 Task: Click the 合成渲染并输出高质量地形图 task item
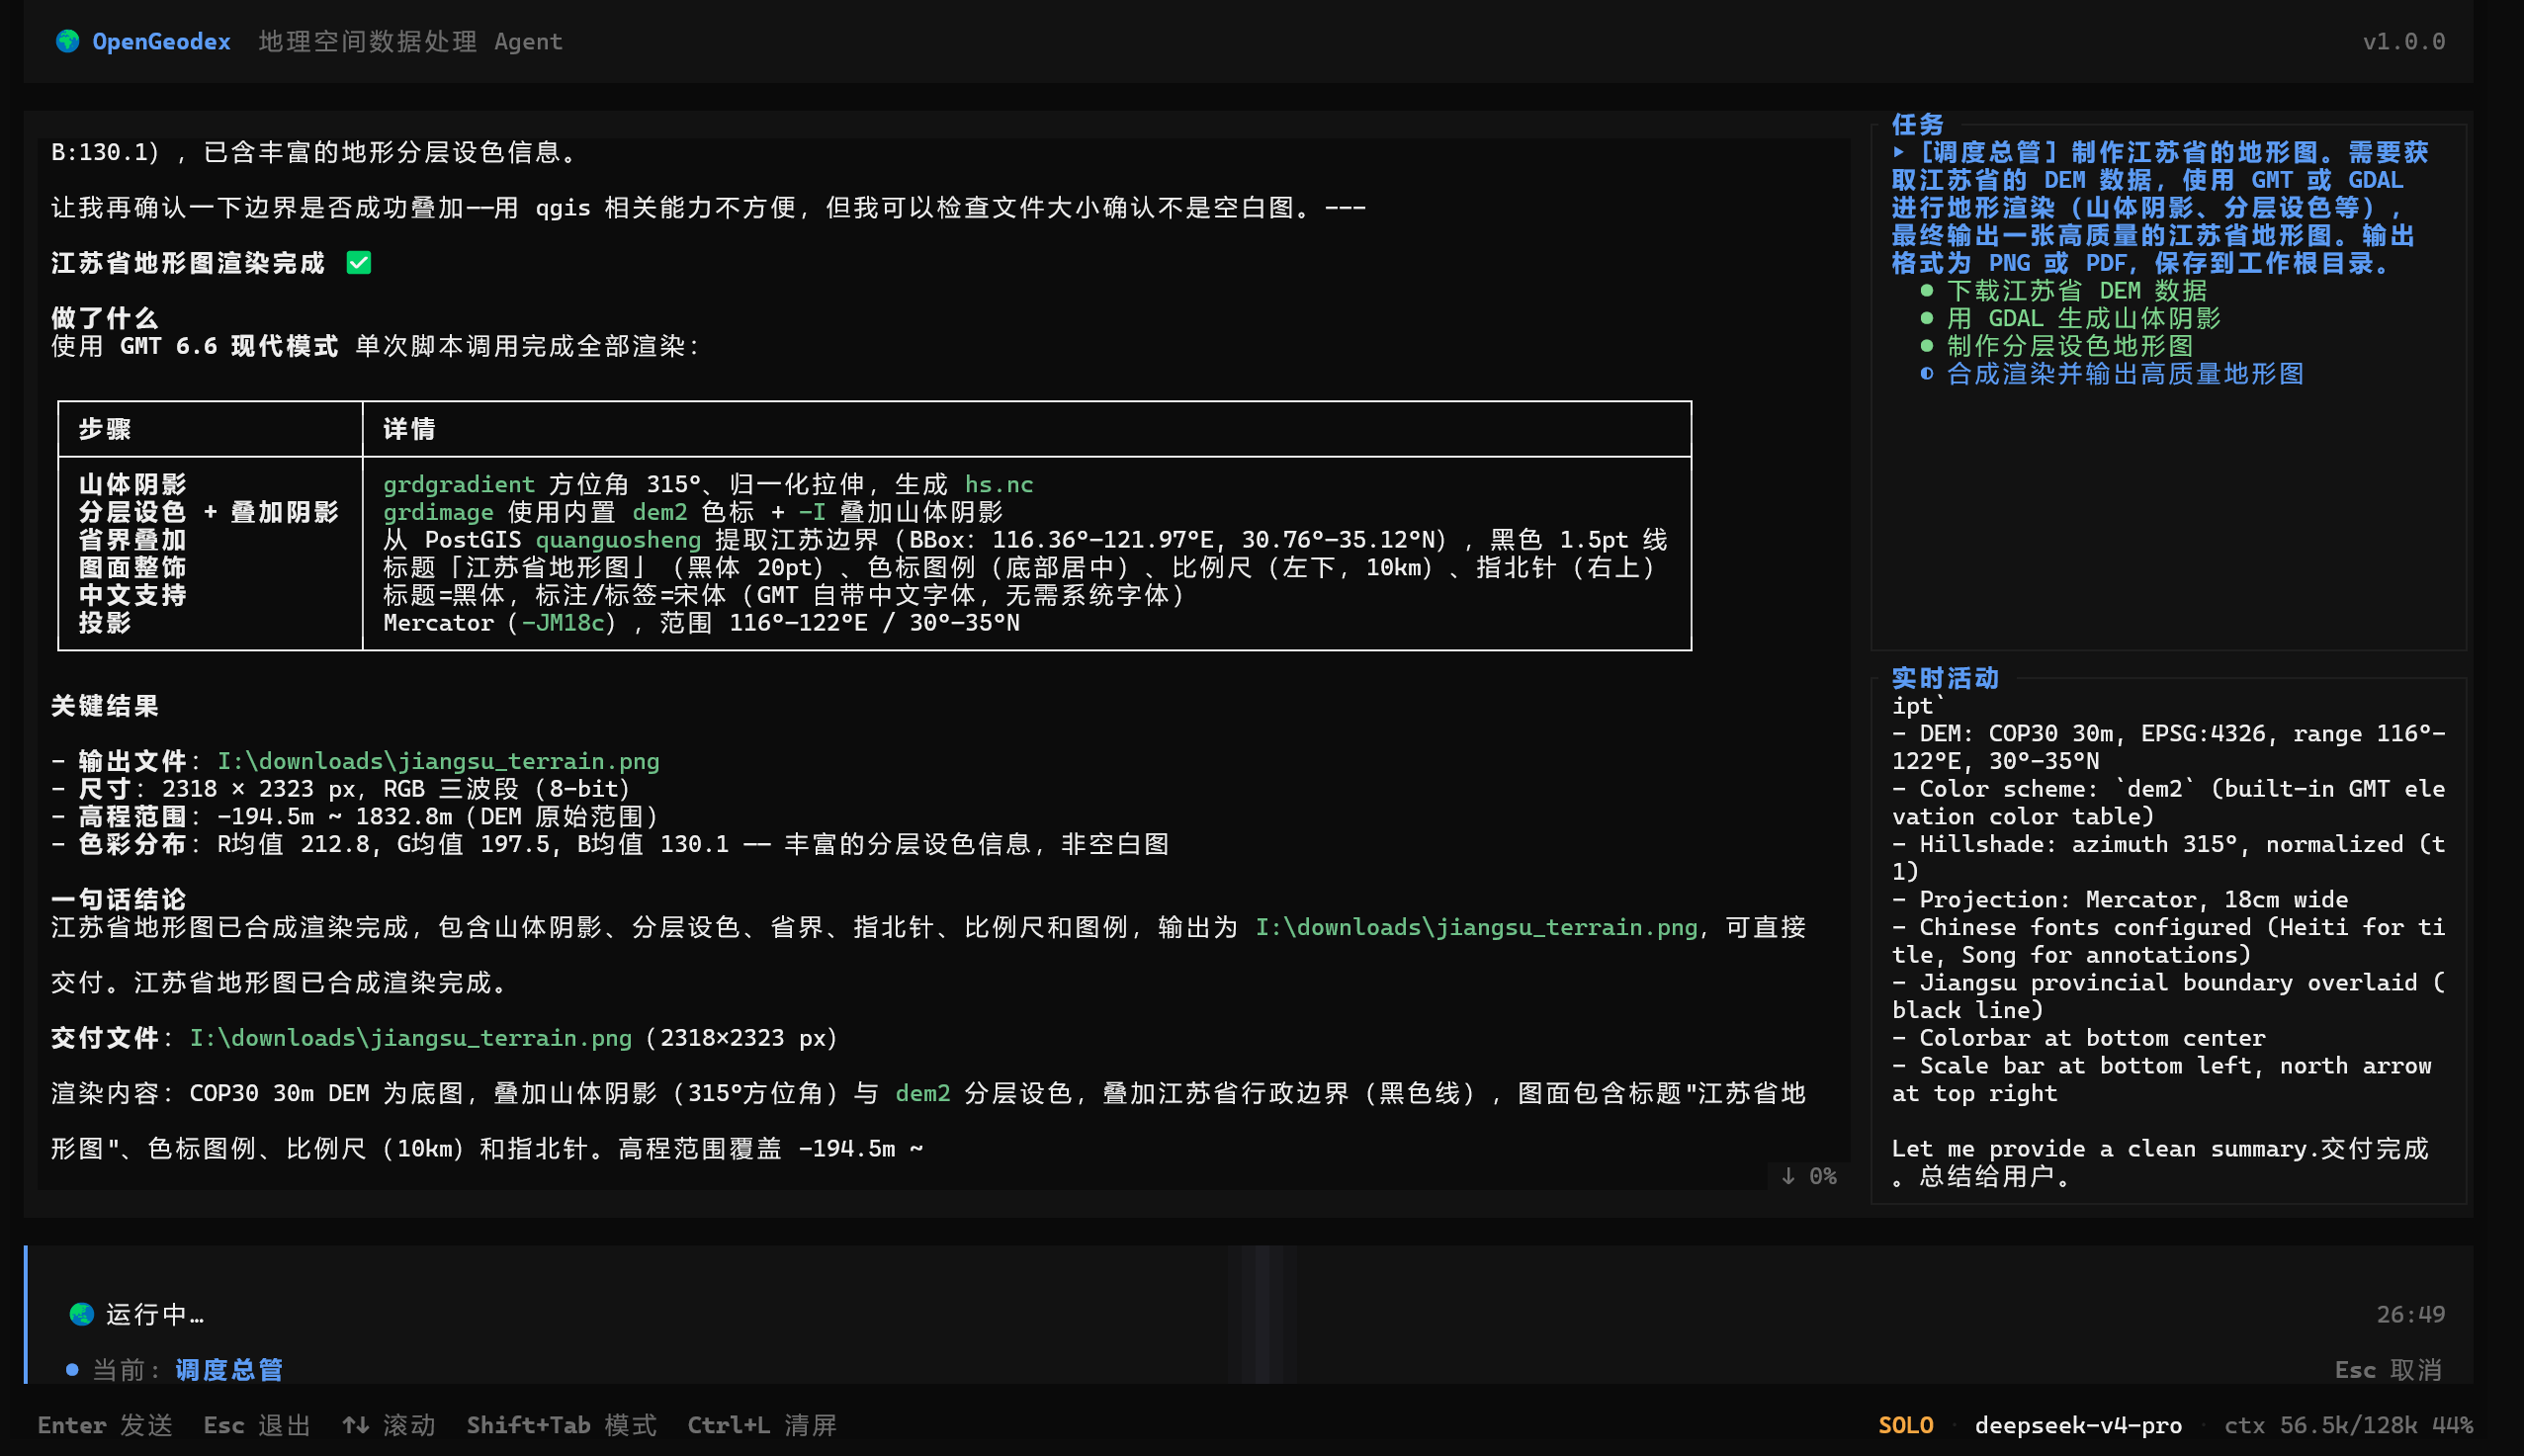[2125, 374]
